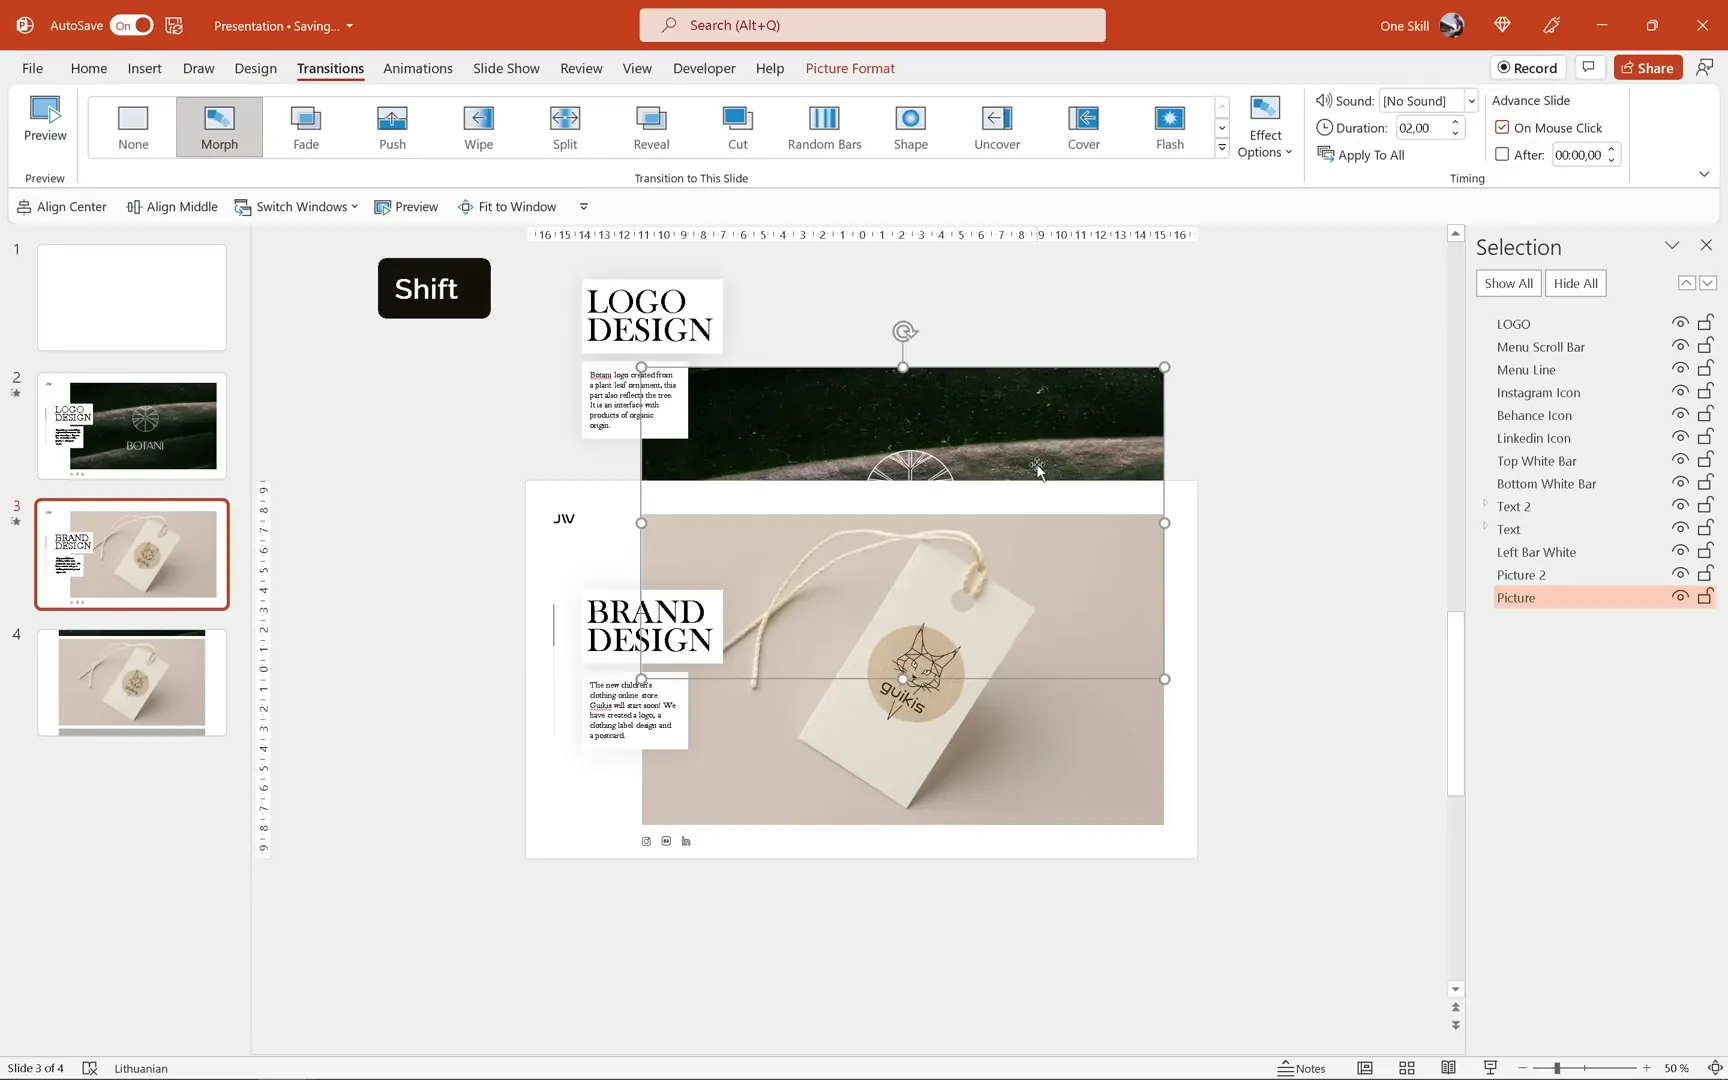The image size is (1728, 1080).
Task: Toggle visibility of Instagram Icon
Action: [1680, 392]
